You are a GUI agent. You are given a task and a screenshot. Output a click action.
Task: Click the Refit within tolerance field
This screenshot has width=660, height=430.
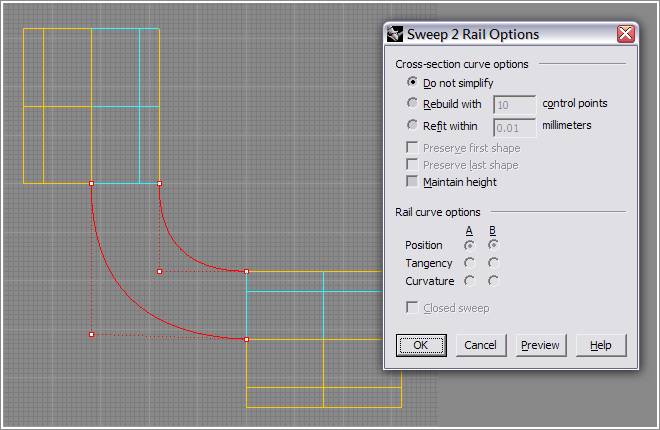[x=515, y=127]
